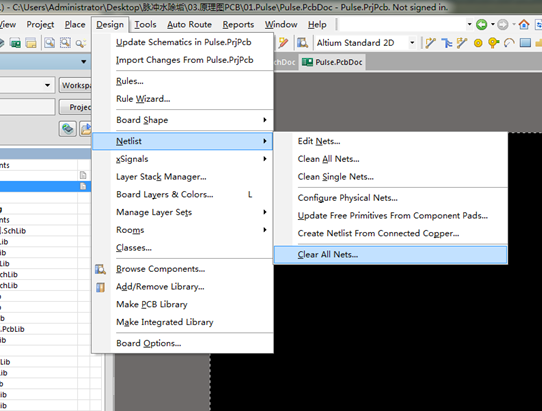Open the Help menu
Viewport: 542px width, 411px height.
(317, 25)
